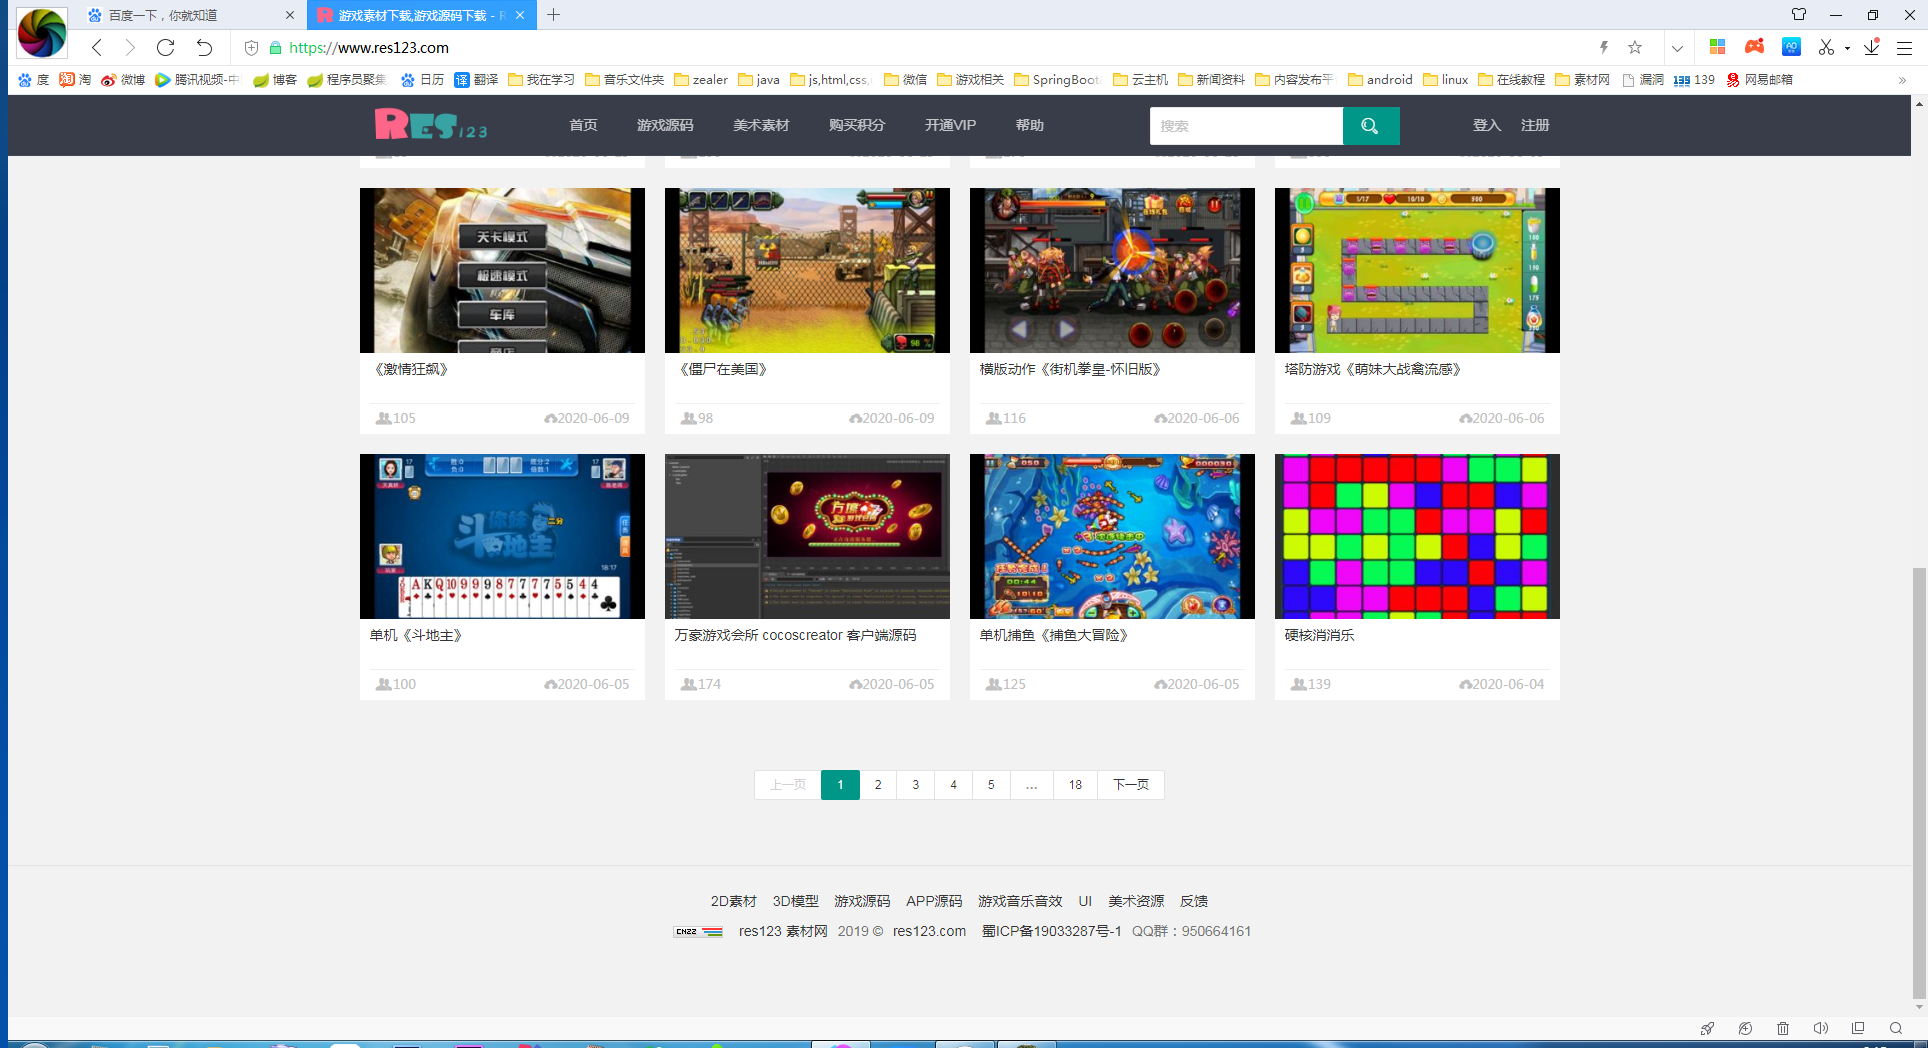Go to pagination page 5
The height and width of the screenshot is (1048, 1928).
click(x=991, y=785)
